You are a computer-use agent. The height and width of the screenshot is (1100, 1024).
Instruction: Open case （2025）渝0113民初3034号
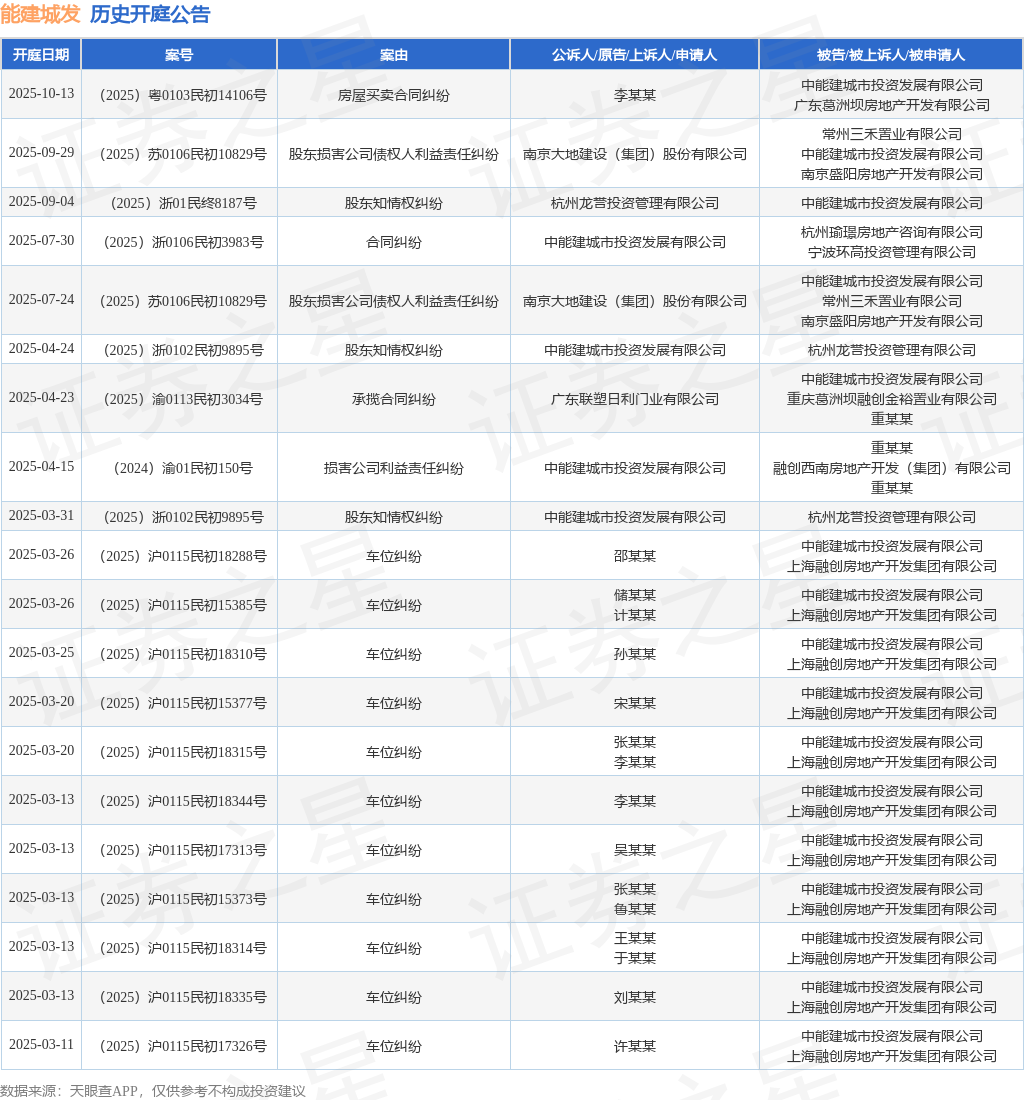coord(178,398)
